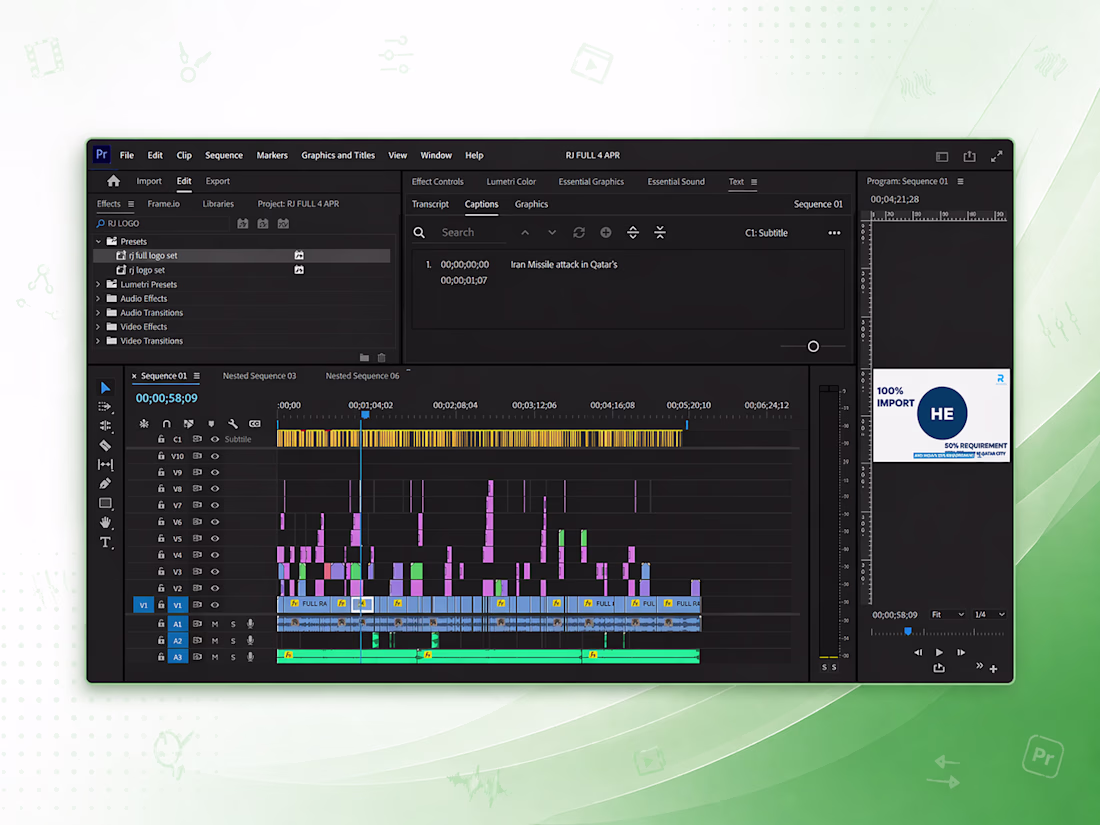The image size is (1100, 825).
Task: Select the Type tool
Action: tap(105, 542)
